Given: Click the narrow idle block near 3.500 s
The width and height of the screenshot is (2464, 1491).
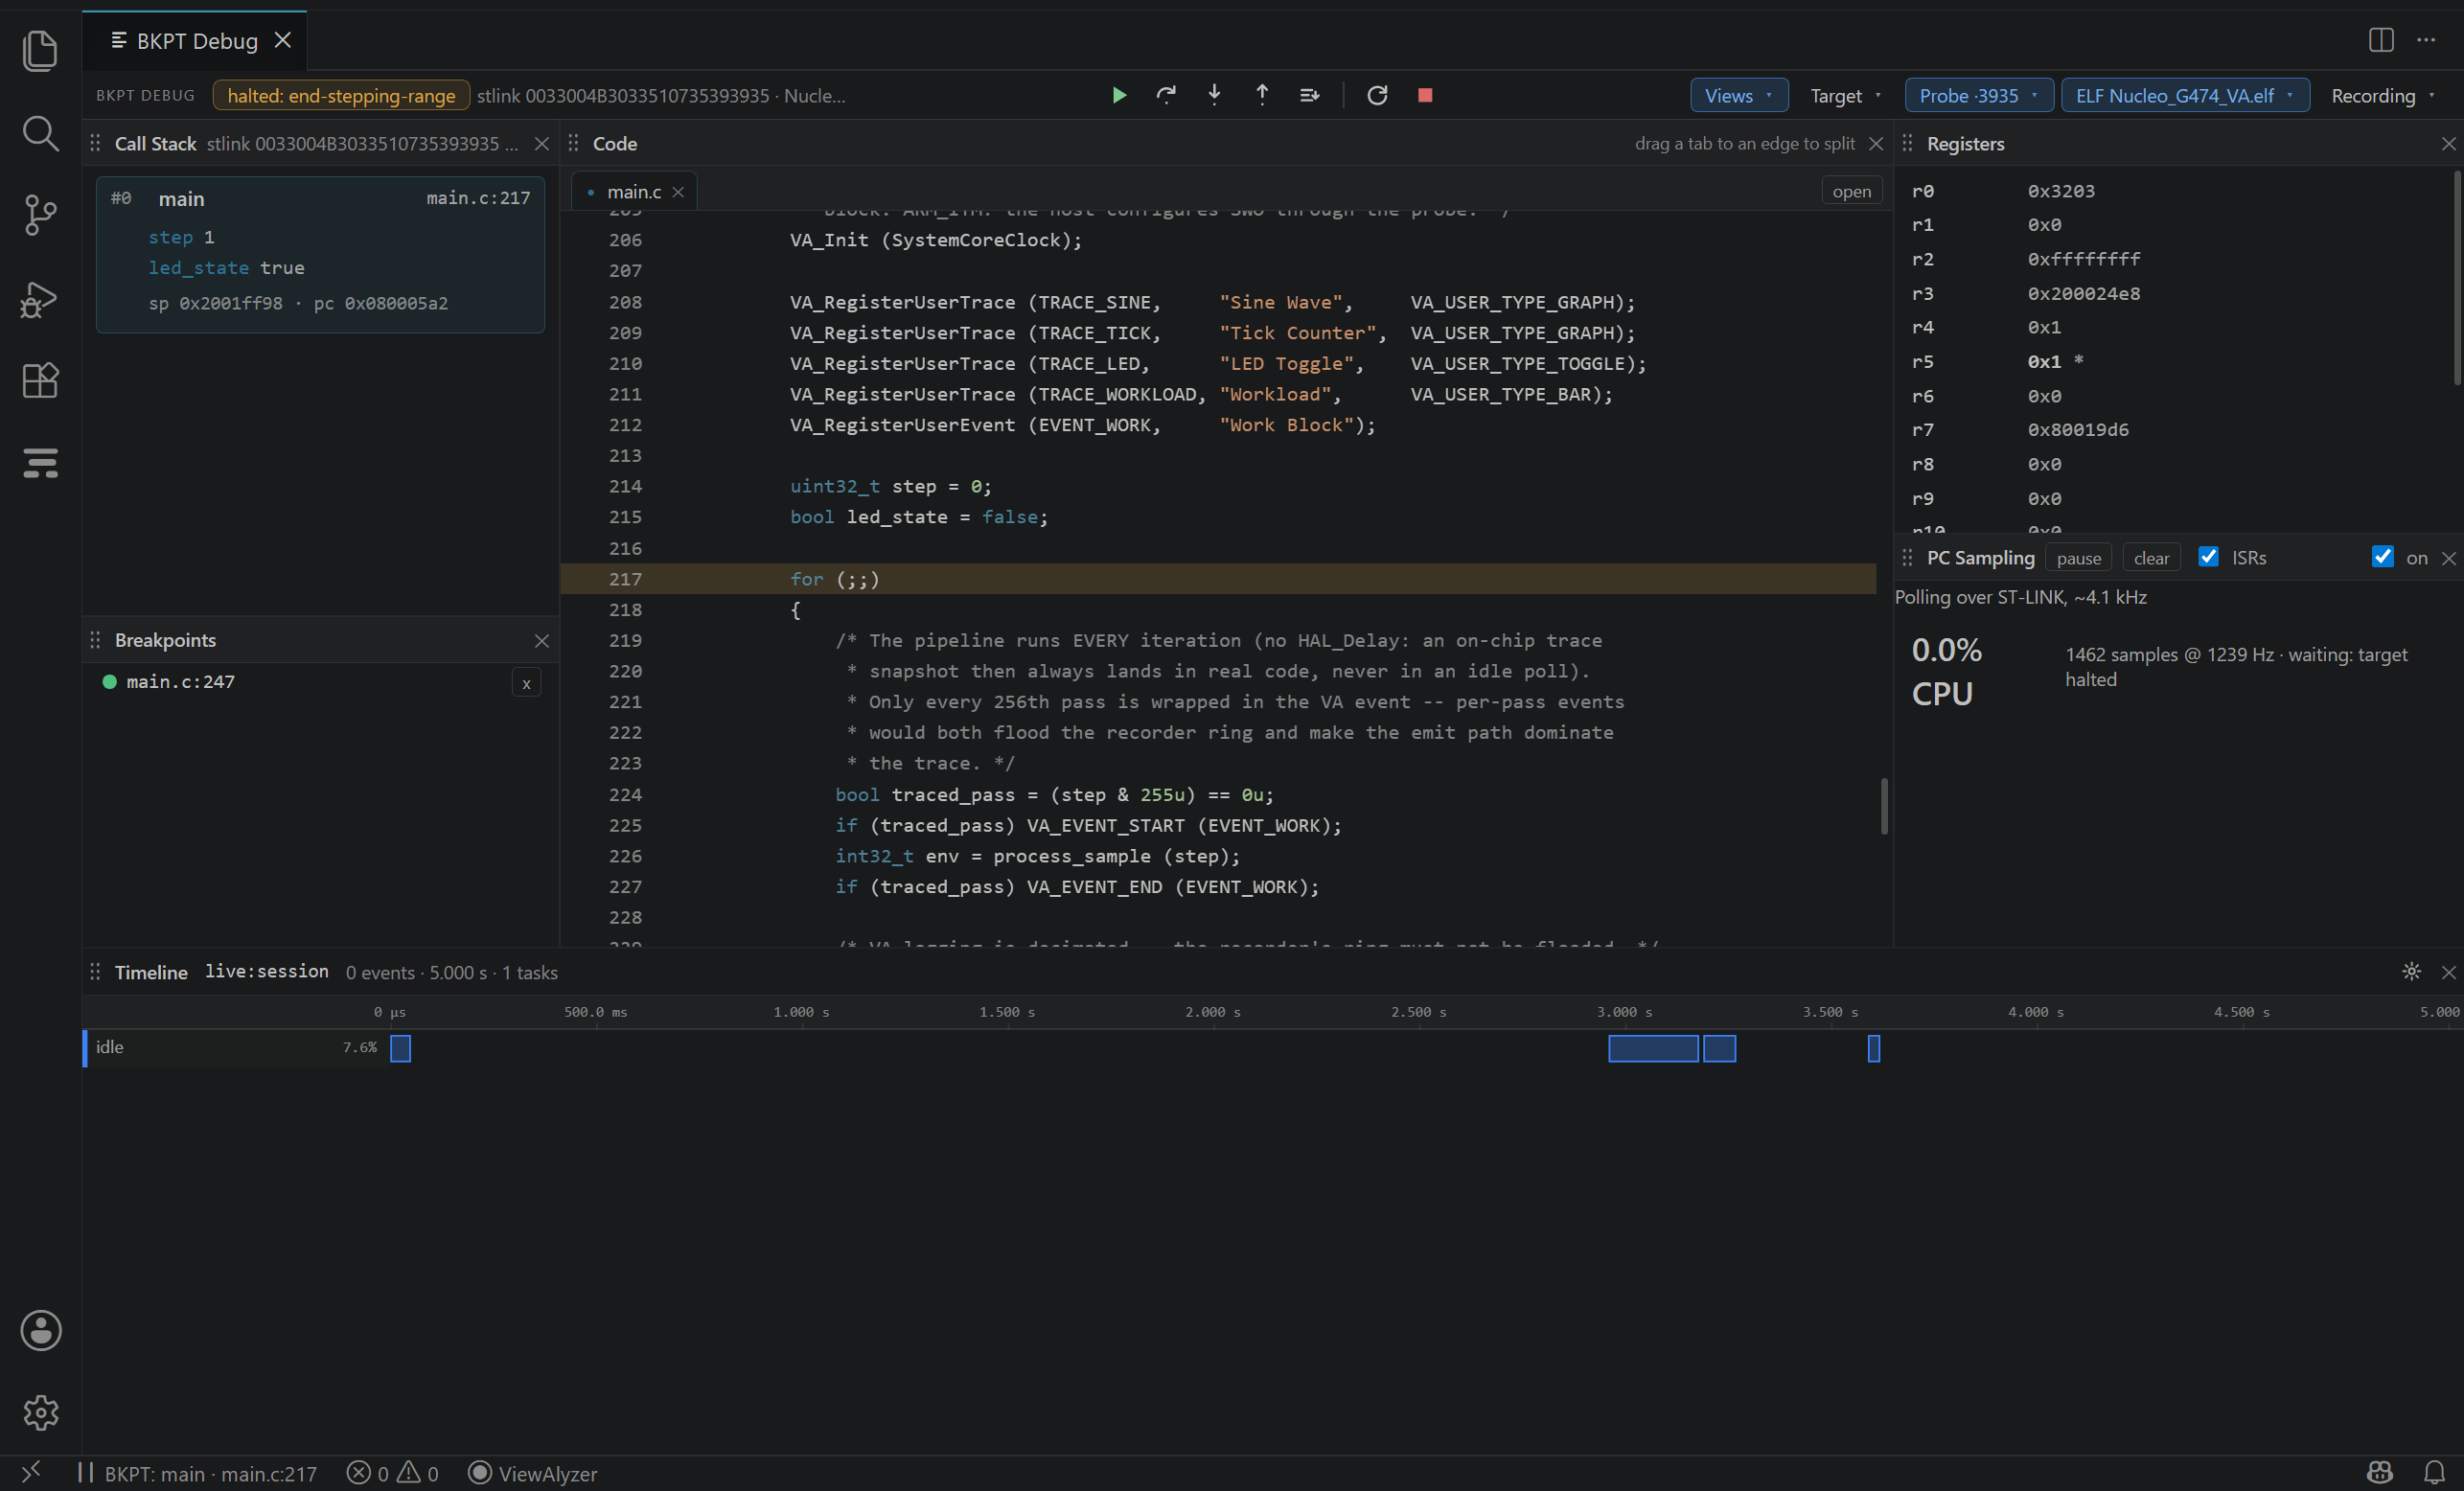Looking at the screenshot, I should coord(1873,1048).
